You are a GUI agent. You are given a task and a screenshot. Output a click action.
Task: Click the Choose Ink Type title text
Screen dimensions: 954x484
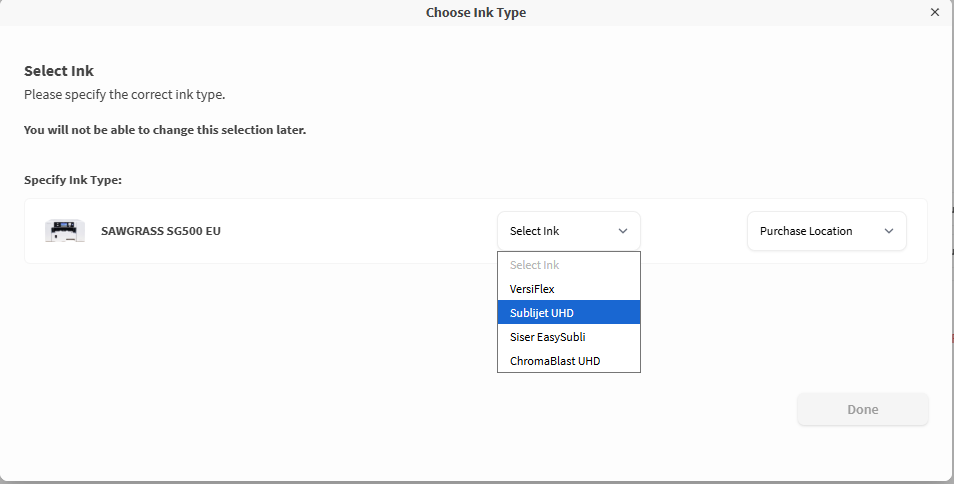coord(476,13)
